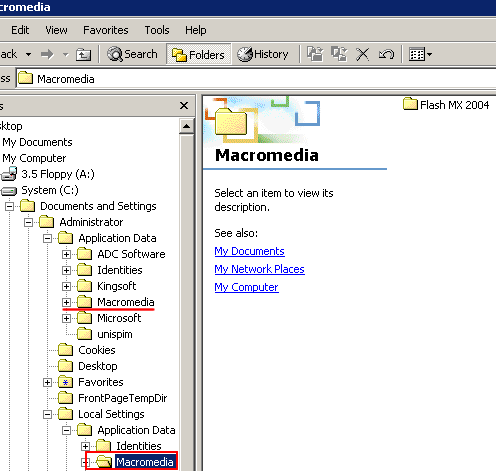
Task: Open the Help menu
Action: (x=196, y=30)
